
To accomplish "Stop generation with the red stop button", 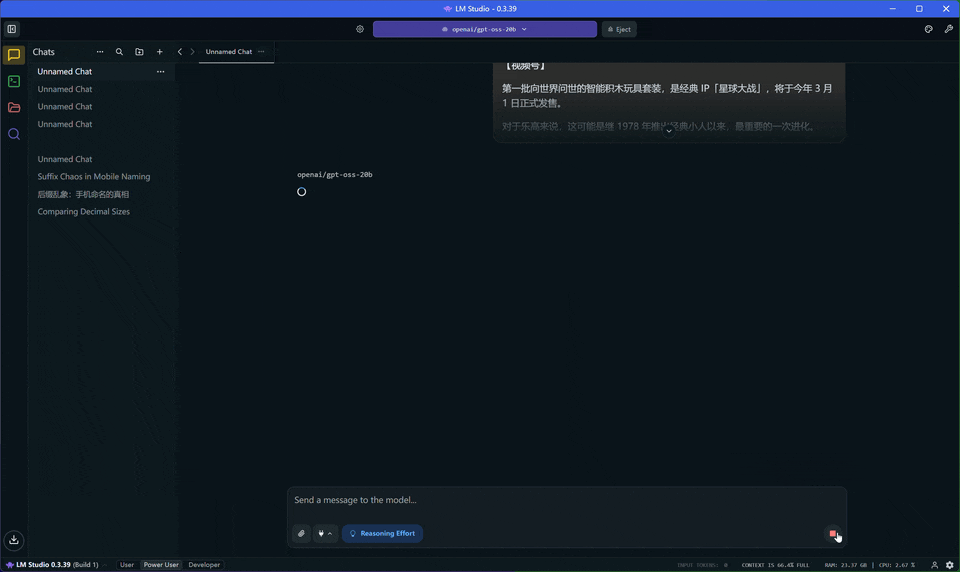I will pyautogui.click(x=833, y=534).
